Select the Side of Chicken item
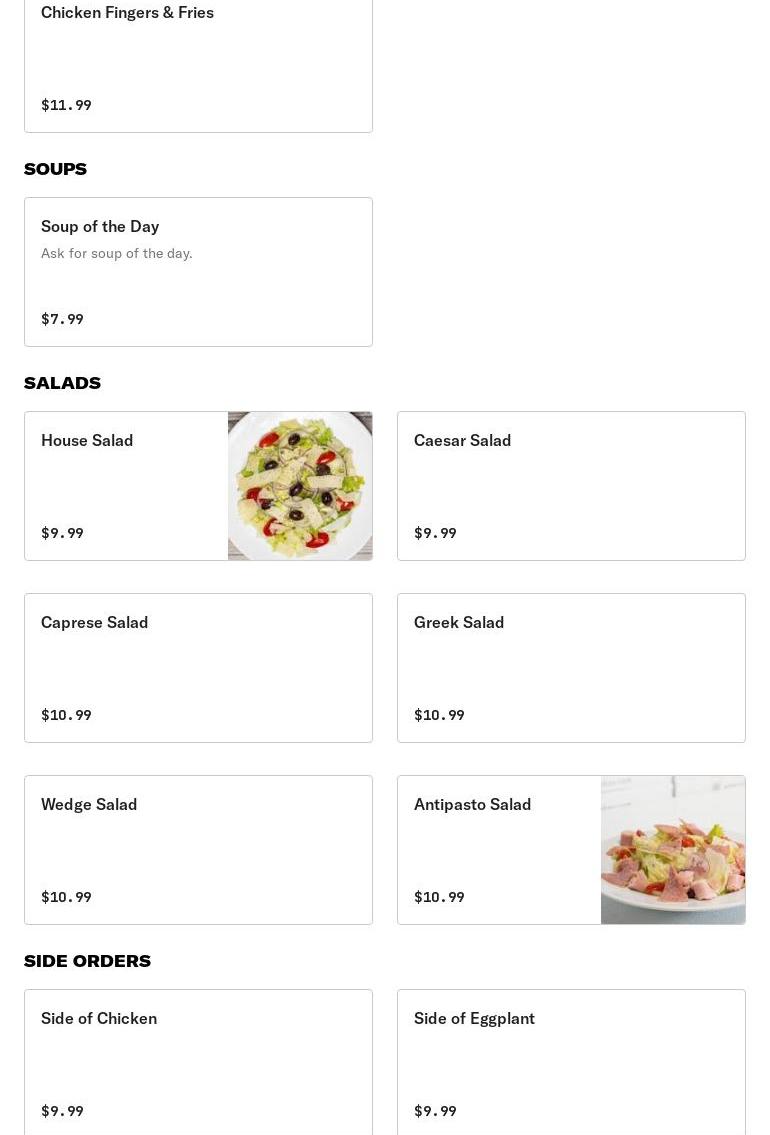The width and height of the screenshot is (770, 1135). point(99,1018)
